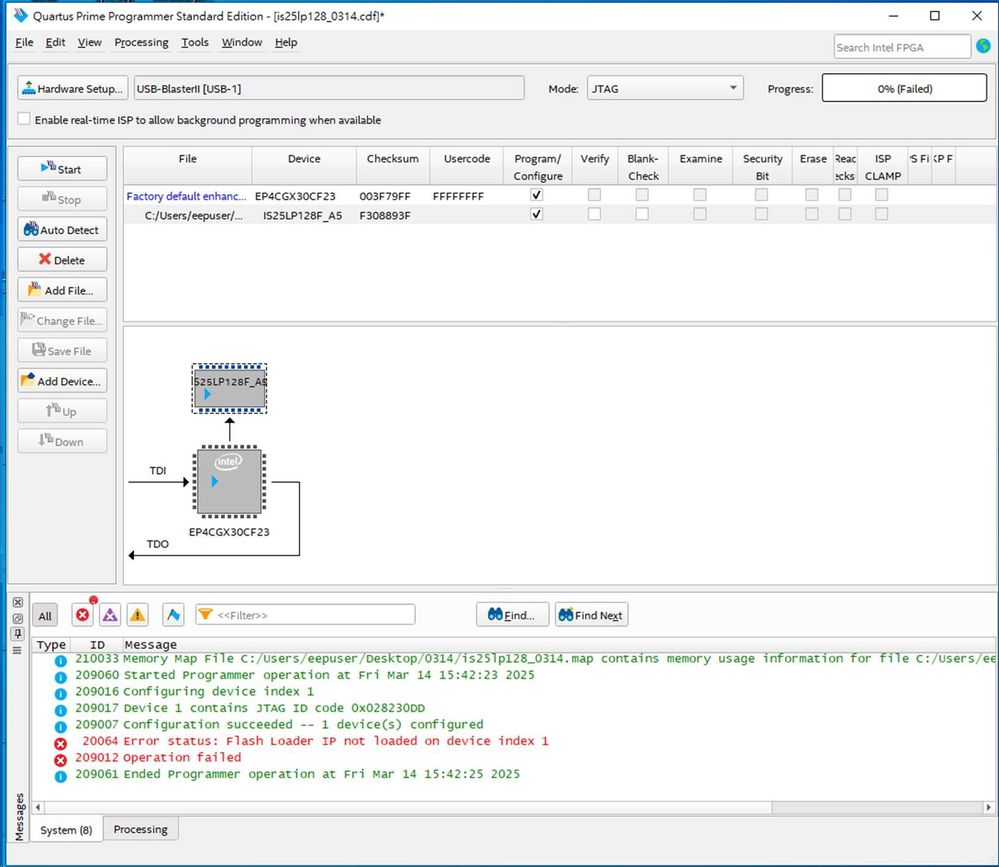Screen dimensions: 999x867
Task: Click the Start programming button
Action: pos(62,169)
